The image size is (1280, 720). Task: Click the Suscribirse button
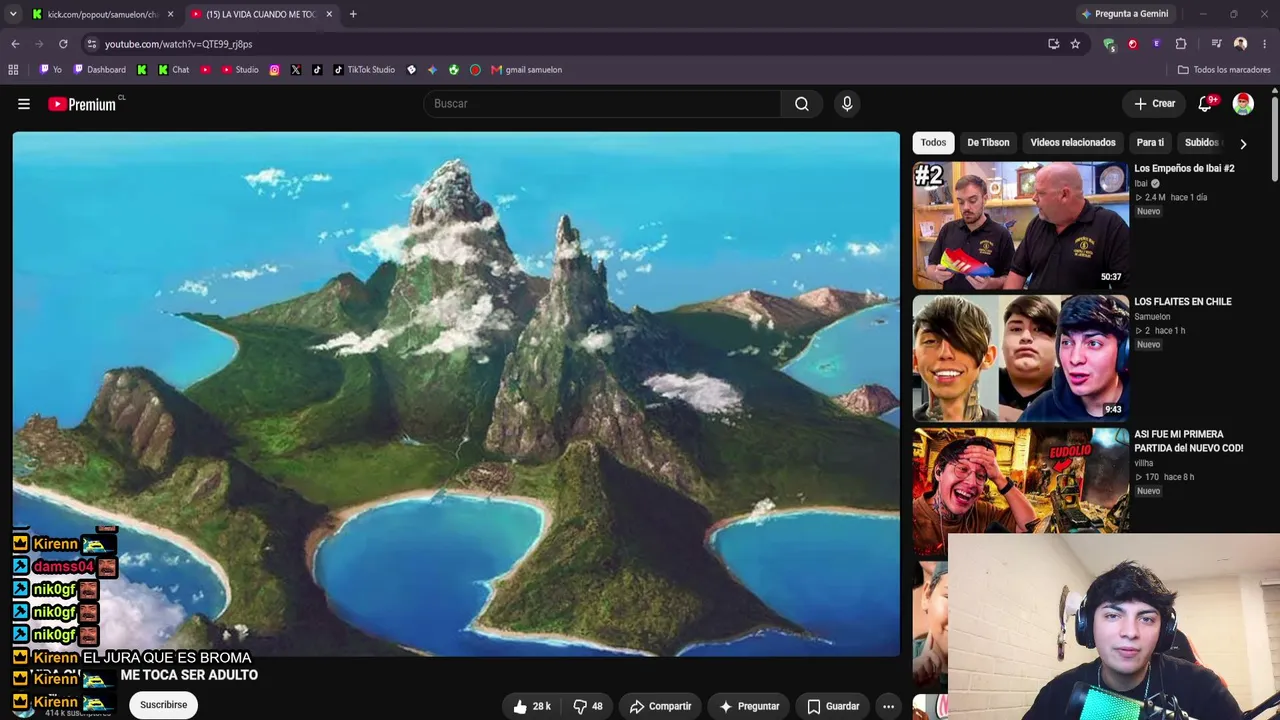163,705
